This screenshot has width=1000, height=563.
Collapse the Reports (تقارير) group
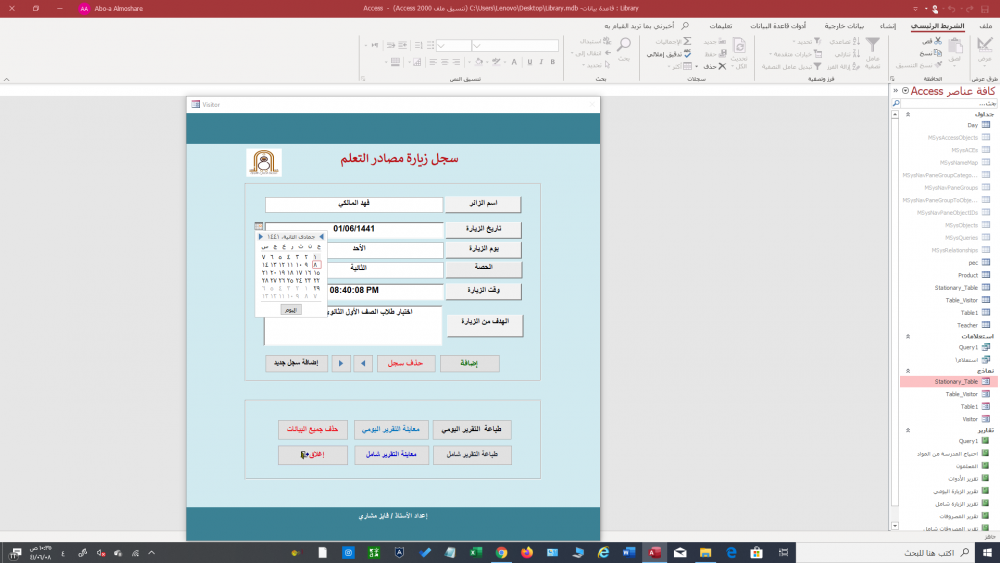coord(908,430)
